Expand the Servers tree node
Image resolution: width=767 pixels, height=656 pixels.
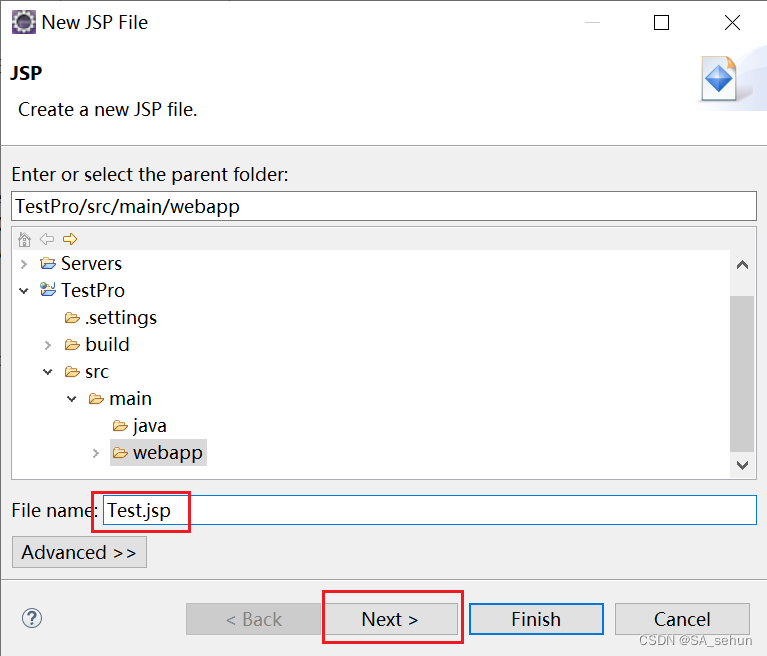(x=23, y=264)
